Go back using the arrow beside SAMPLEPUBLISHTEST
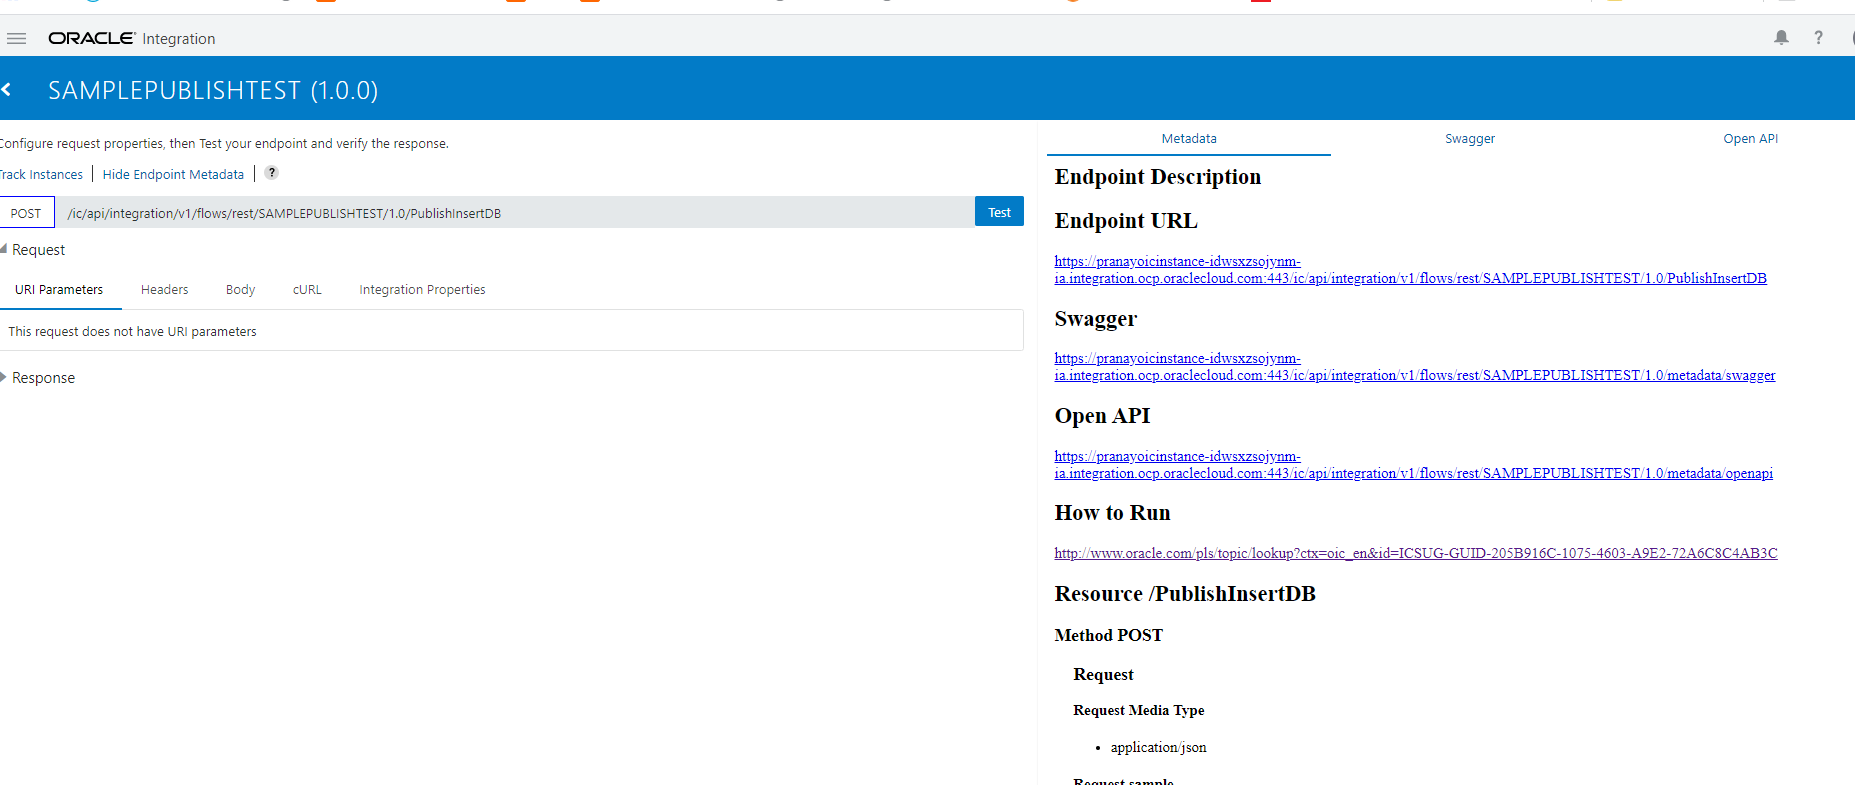Viewport: 1855px width, 785px height. pos(6,90)
